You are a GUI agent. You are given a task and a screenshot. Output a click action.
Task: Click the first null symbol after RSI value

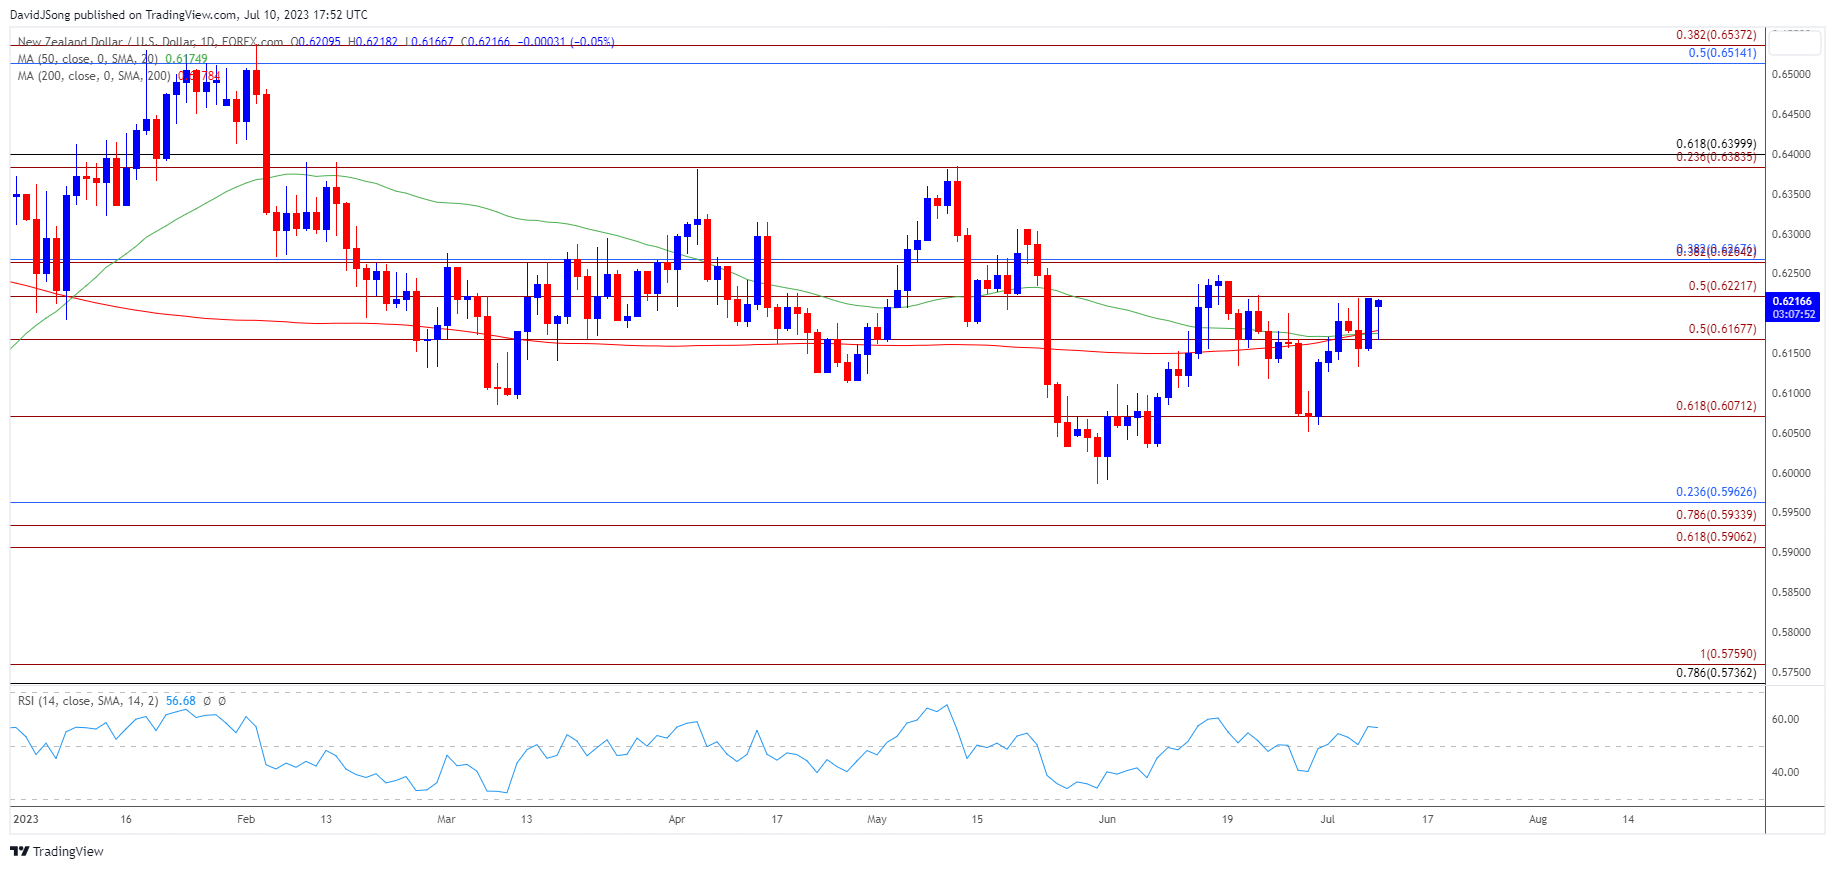pyautogui.click(x=207, y=701)
